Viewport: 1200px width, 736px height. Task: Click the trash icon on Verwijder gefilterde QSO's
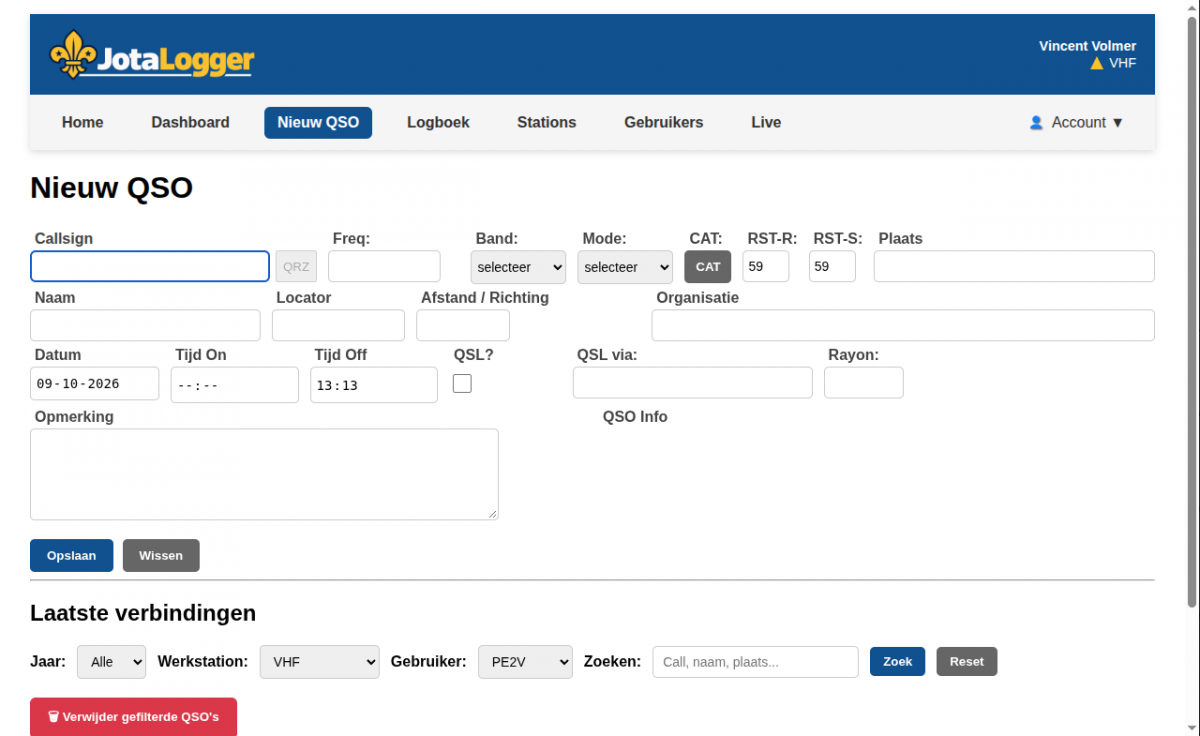pyautogui.click(x=53, y=717)
